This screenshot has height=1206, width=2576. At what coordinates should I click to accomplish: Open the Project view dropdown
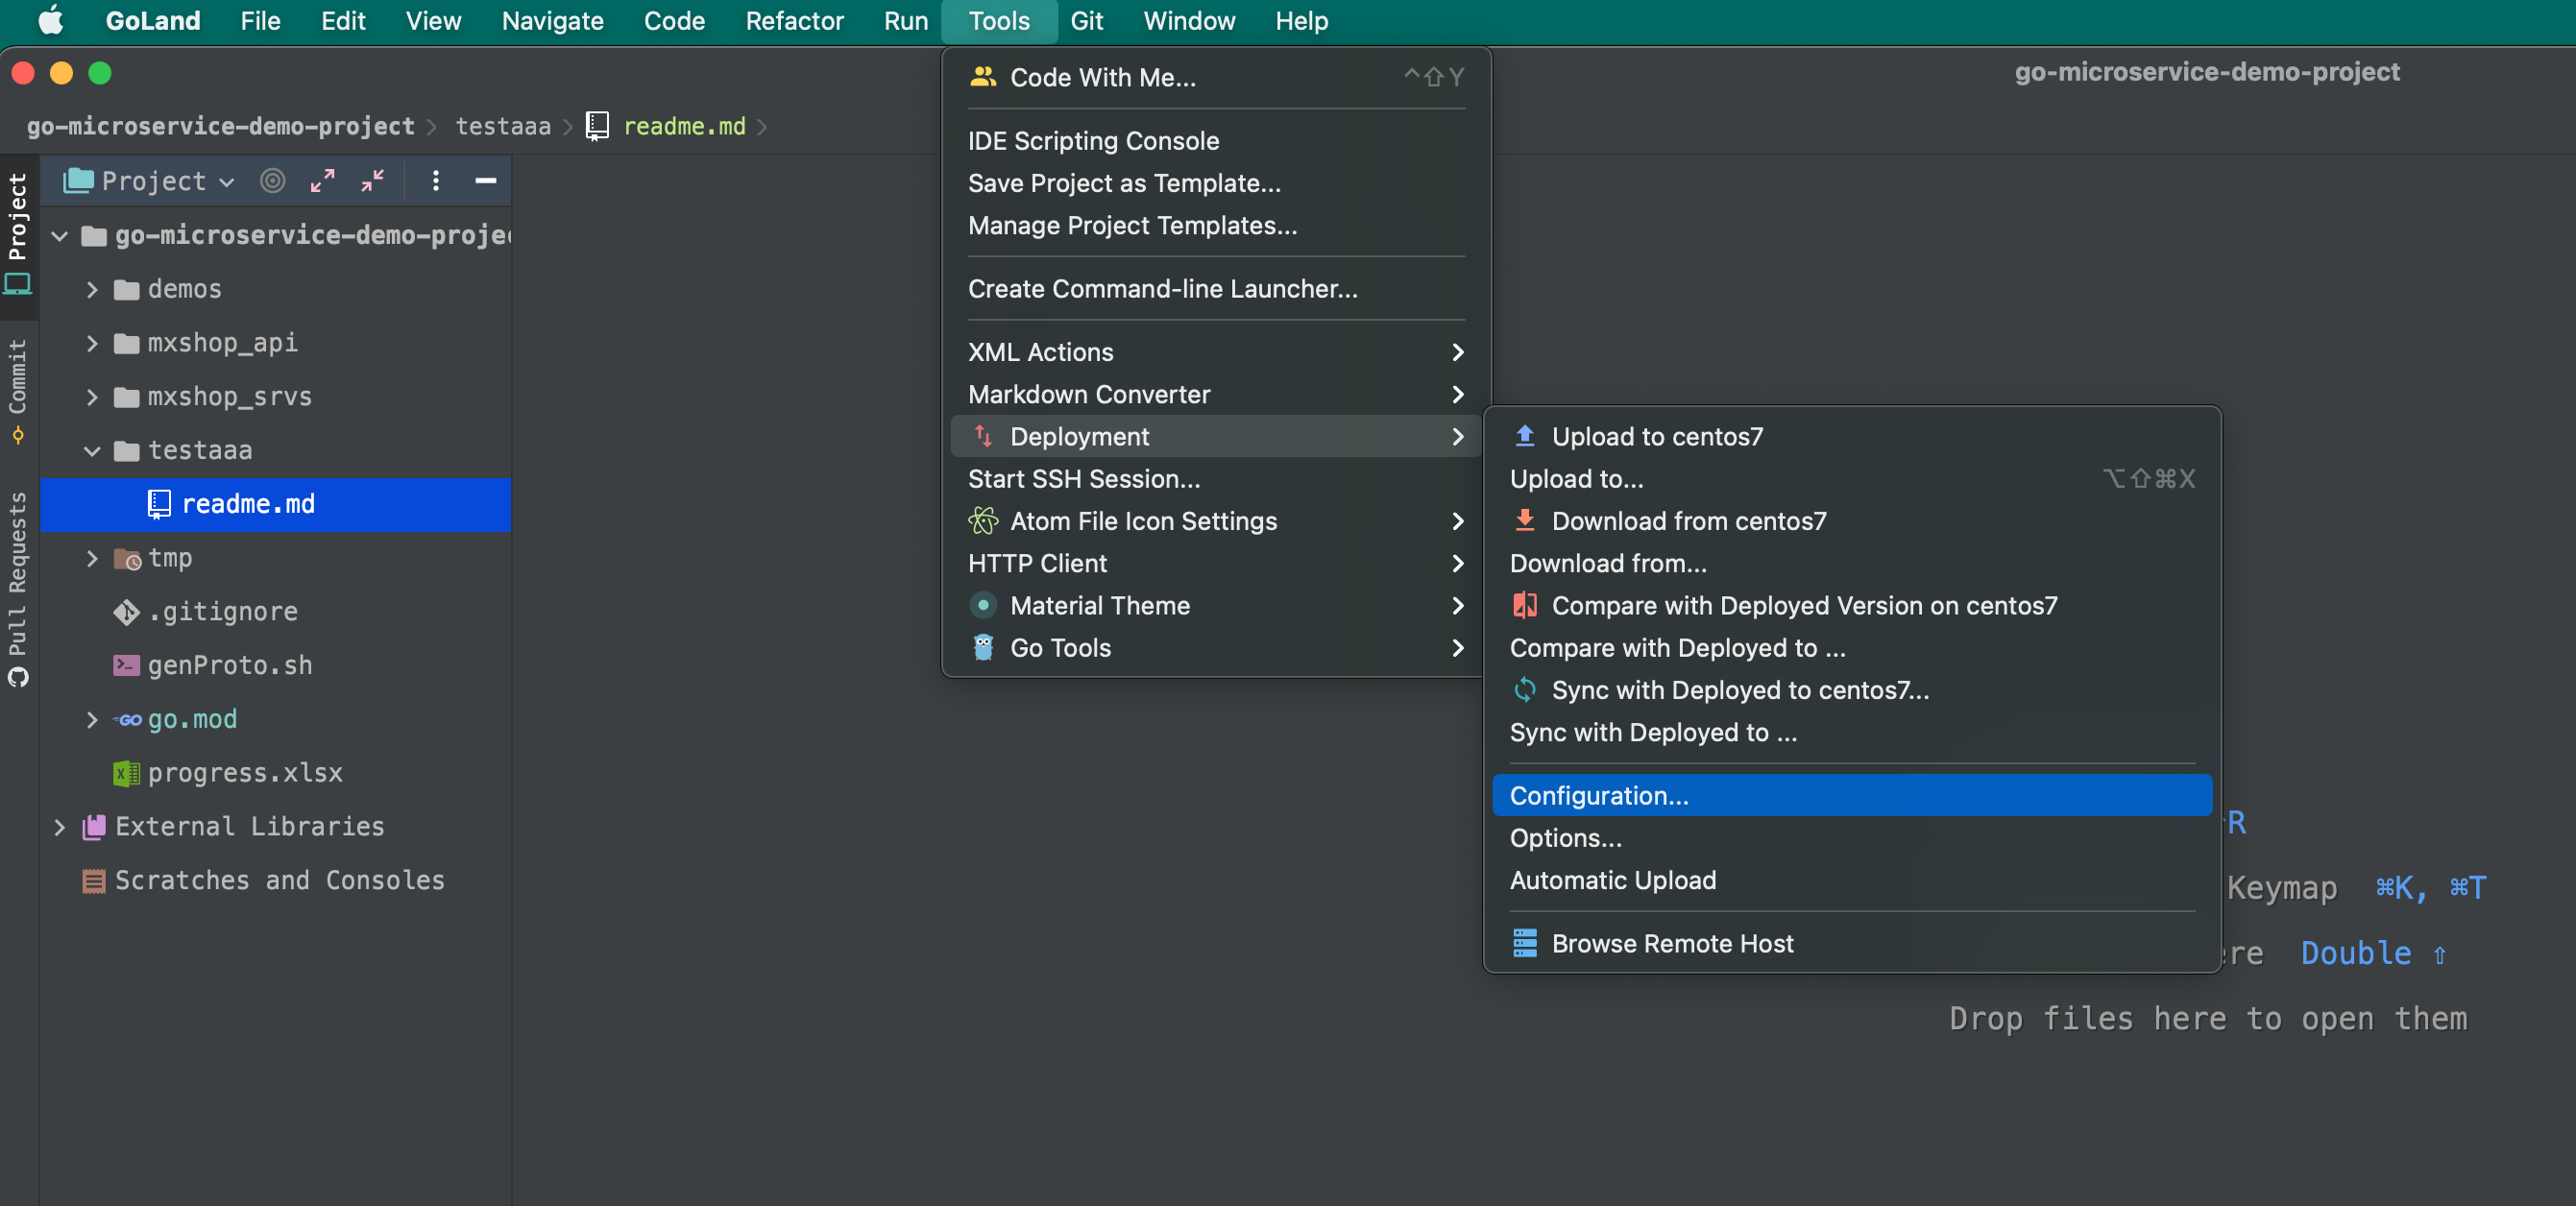pyautogui.click(x=149, y=181)
